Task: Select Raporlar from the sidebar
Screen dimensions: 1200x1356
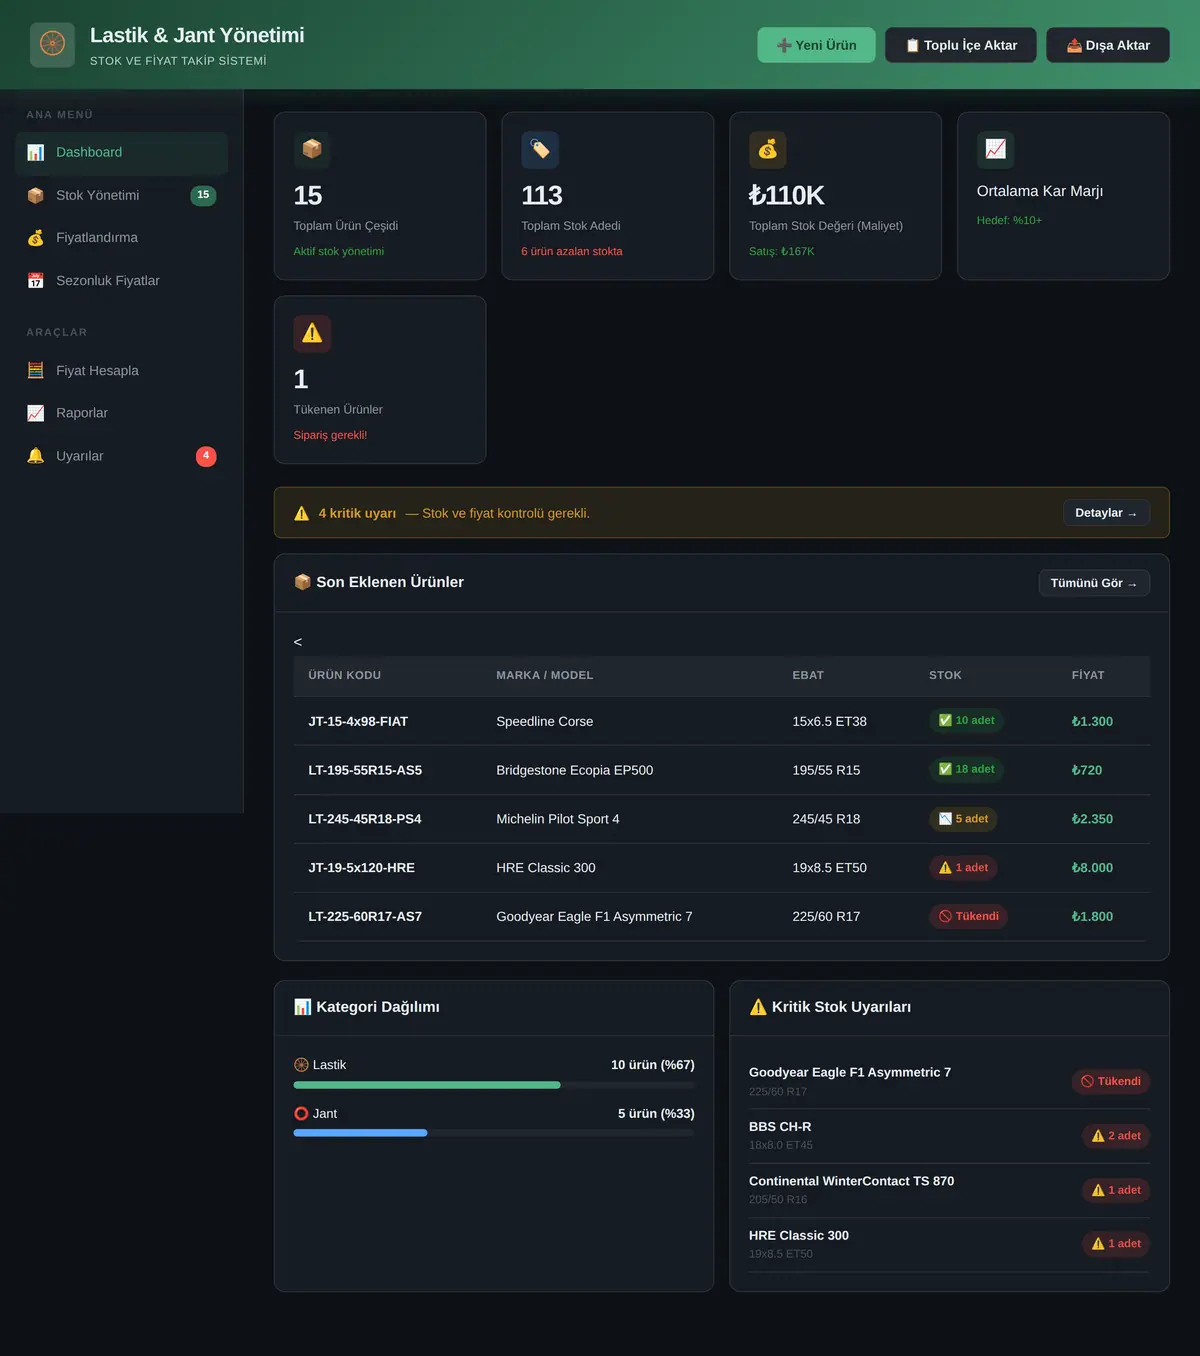Action: [122, 413]
